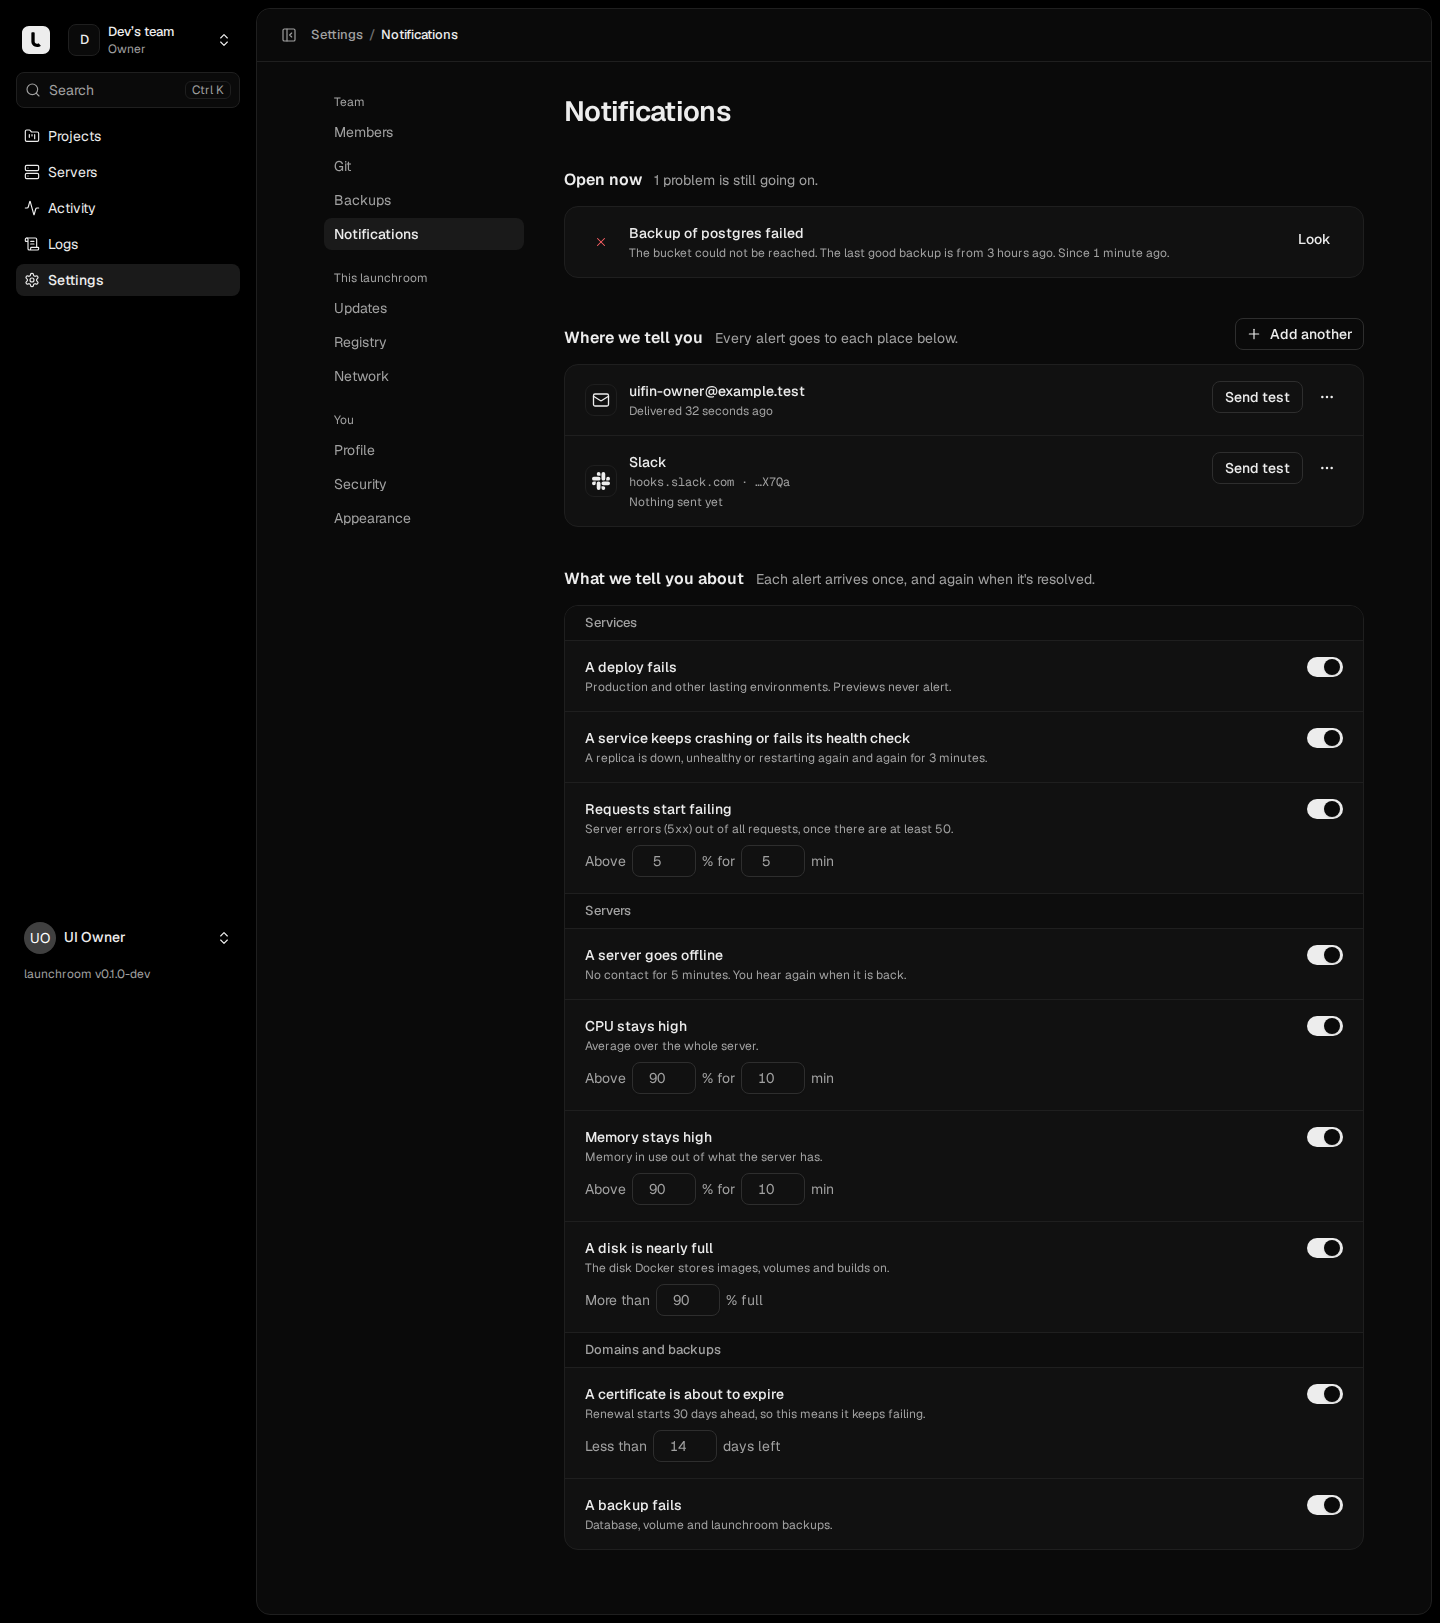Toggle the backup fails alert
The height and width of the screenshot is (1623, 1440).
pyautogui.click(x=1325, y=1505)
